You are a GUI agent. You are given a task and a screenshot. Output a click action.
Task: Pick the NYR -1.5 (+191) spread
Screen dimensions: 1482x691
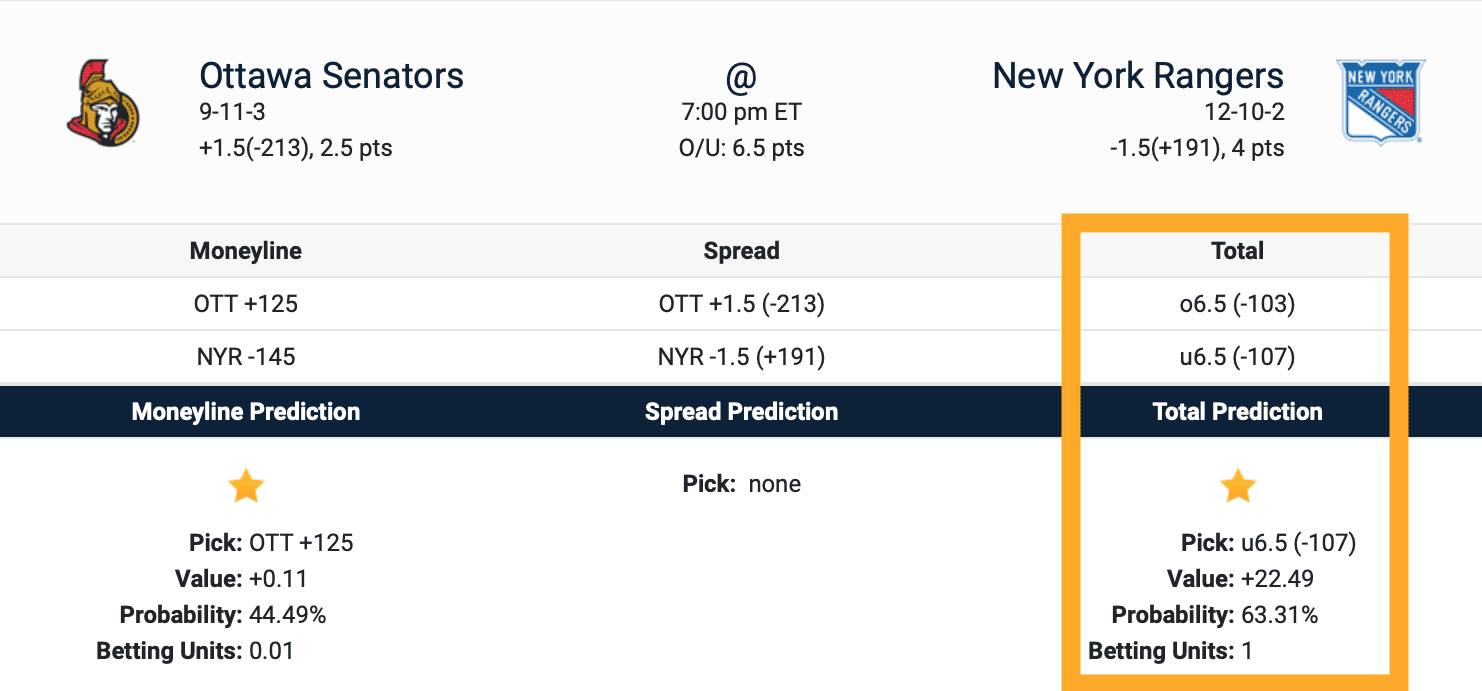(x=741, y=357)
